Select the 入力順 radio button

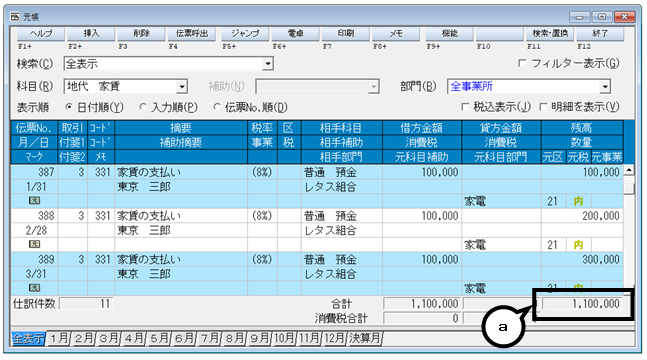(143, 107)
